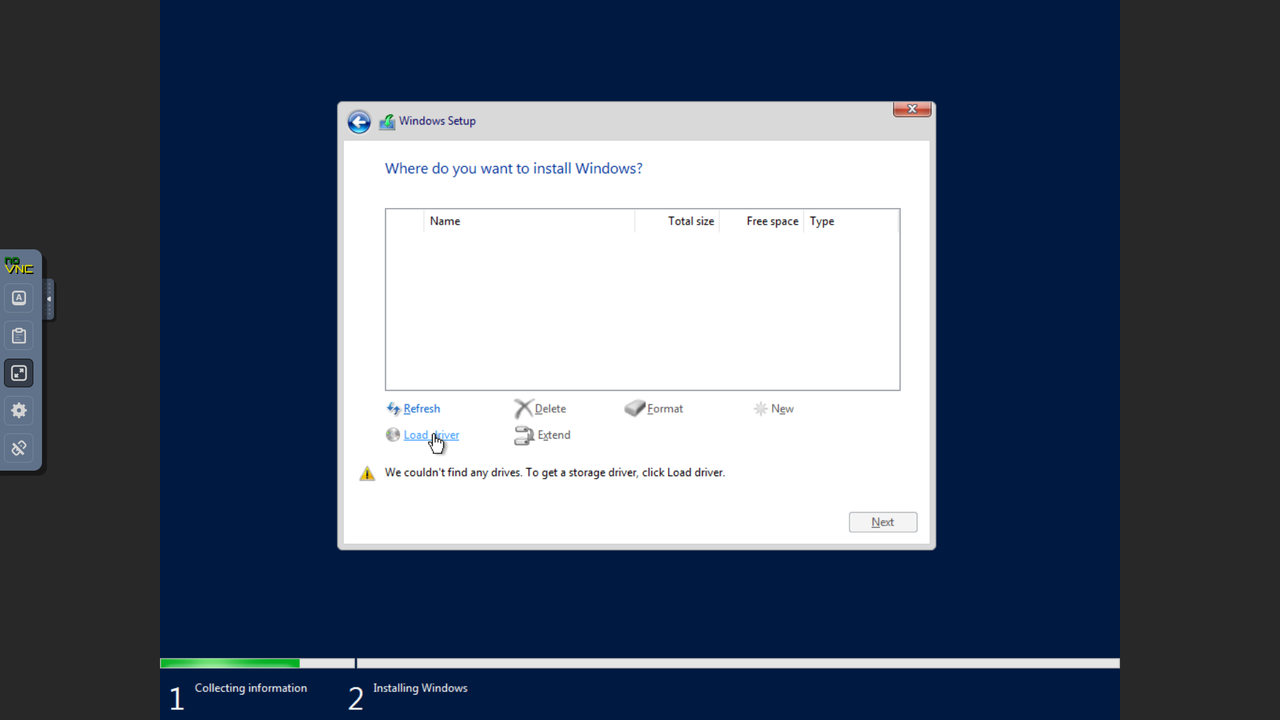Click the Format drive icon
Viewport: 1280px width, 720px height.
(x=634, y=409)
